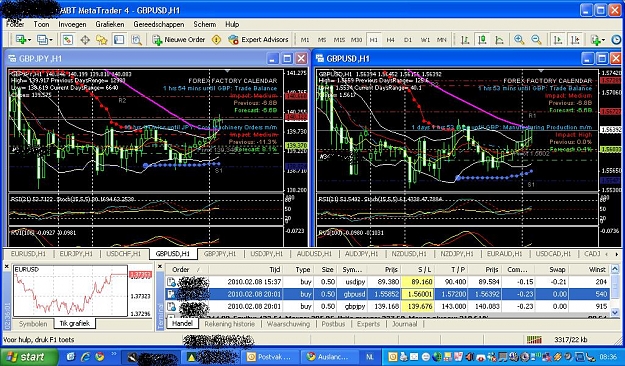Toggle the Market Watch window icon

[x=67, y=39]
